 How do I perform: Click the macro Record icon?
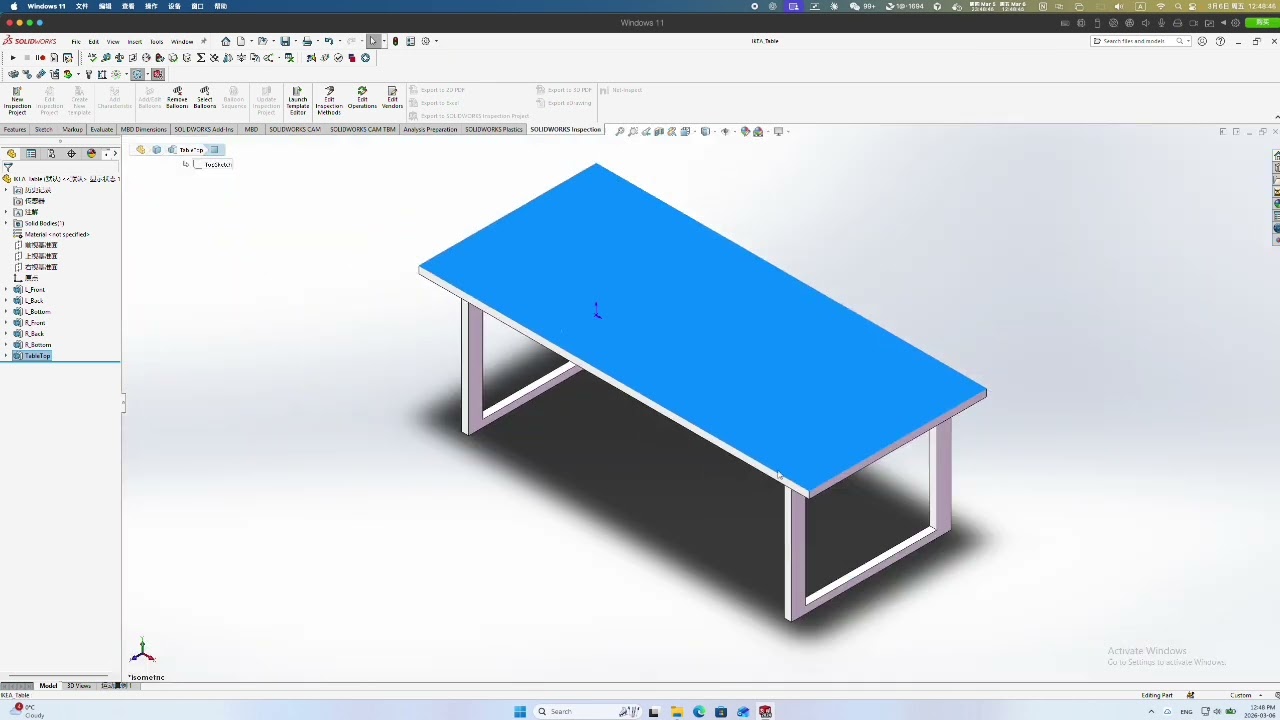(x=40, y=58)
